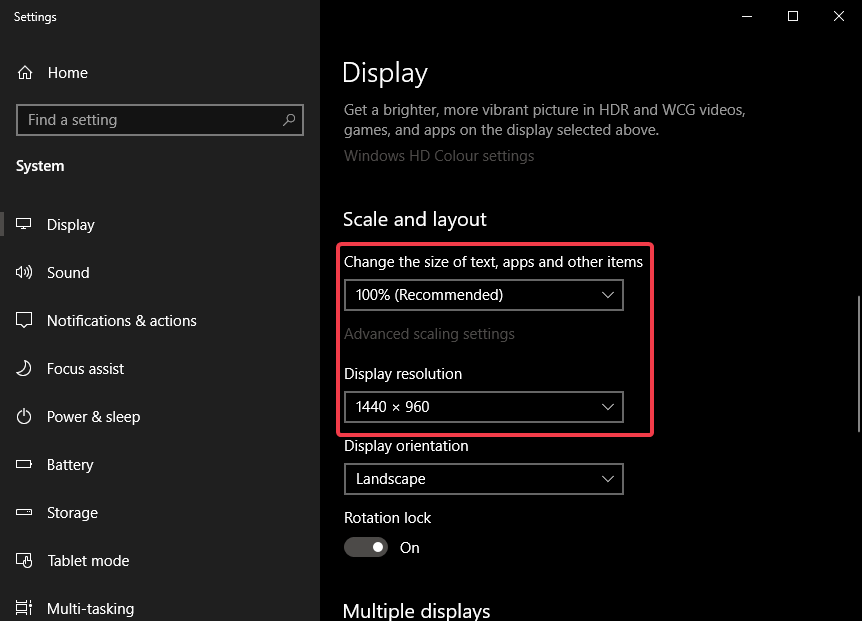The height and width of the screenshot is (621, 862).
Task: Open Windows HD Colour settings link
Action: pyautogui.click(x=439, y=156)
